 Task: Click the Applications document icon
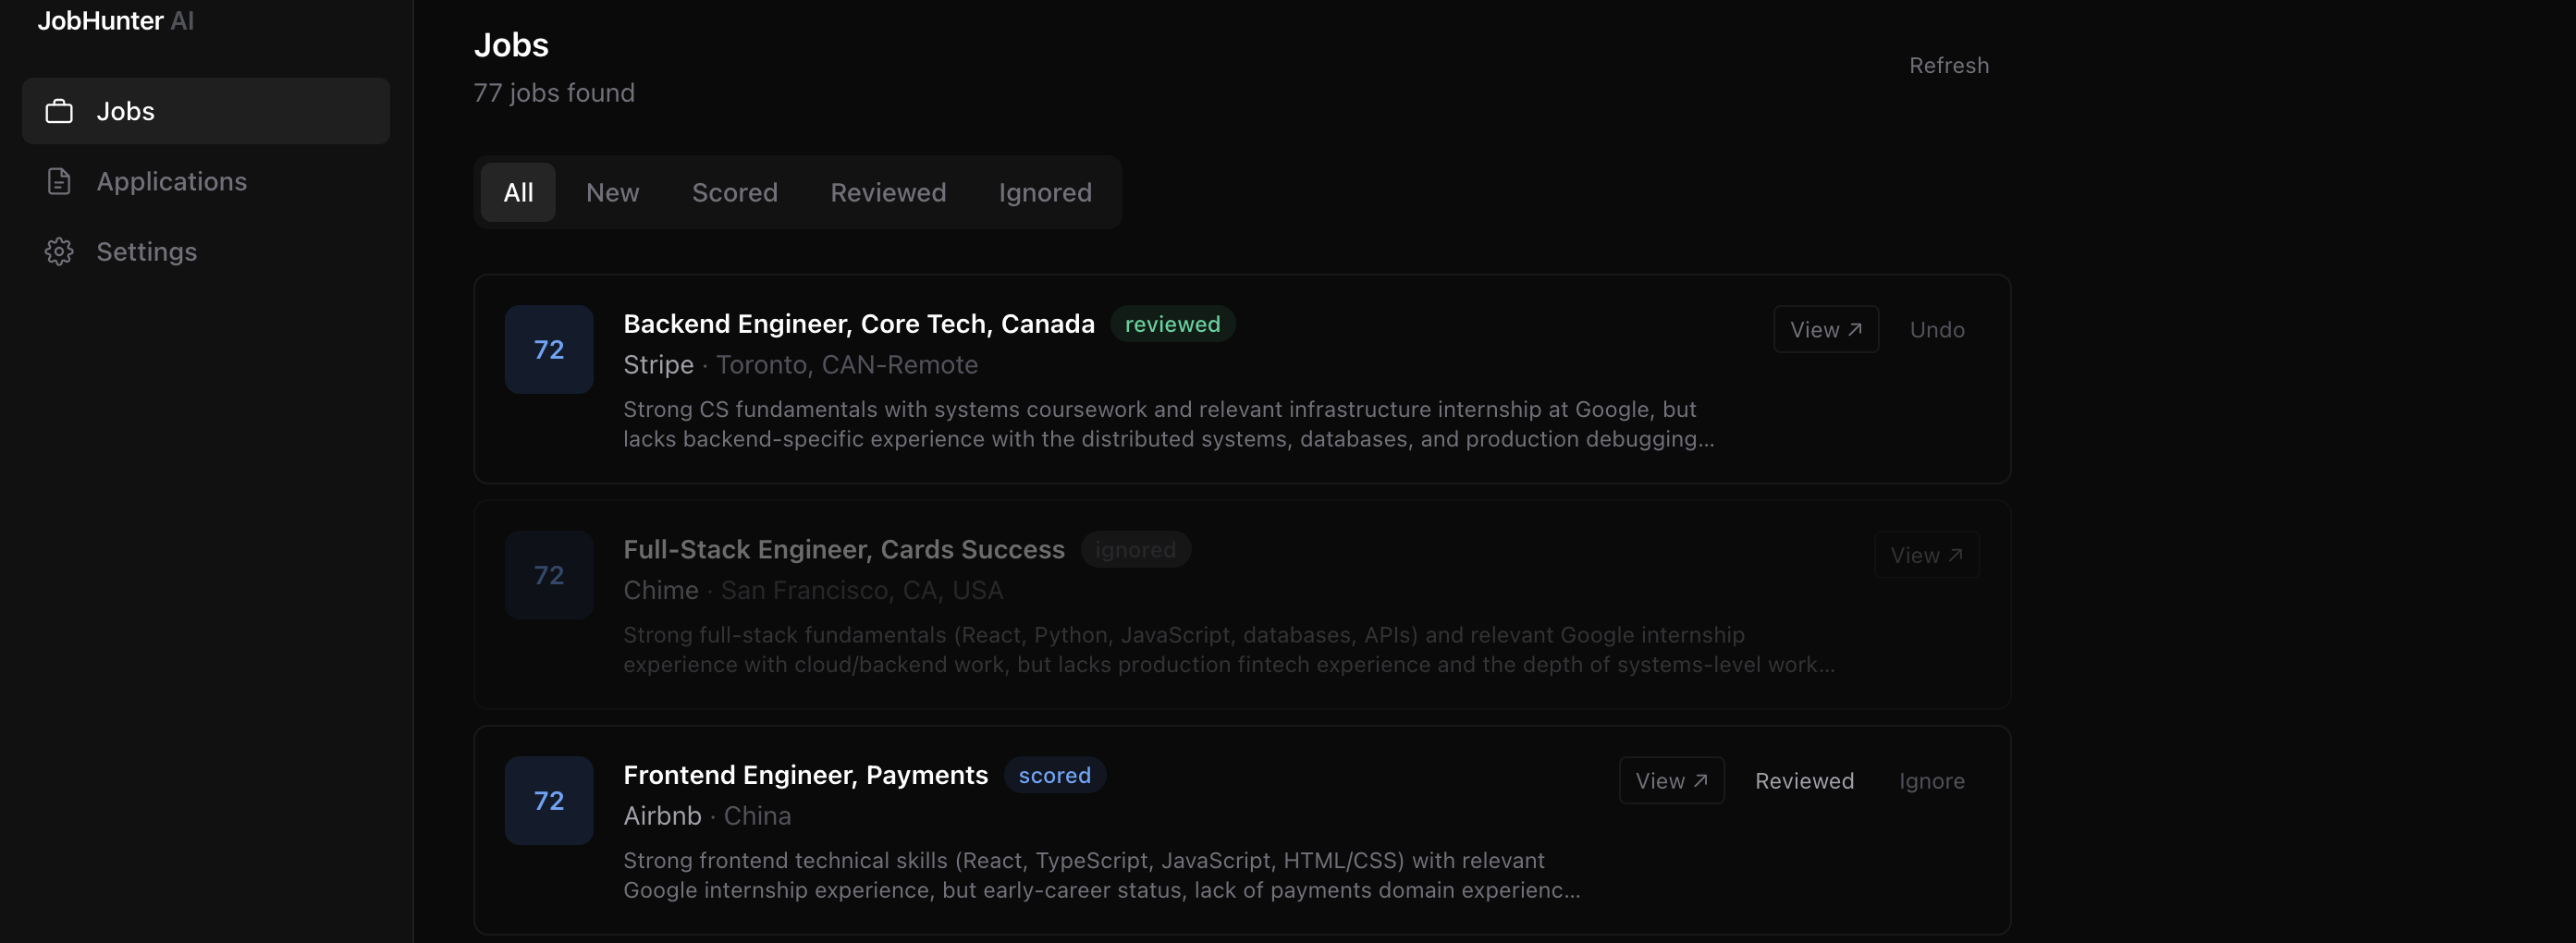tap(59, 181)
